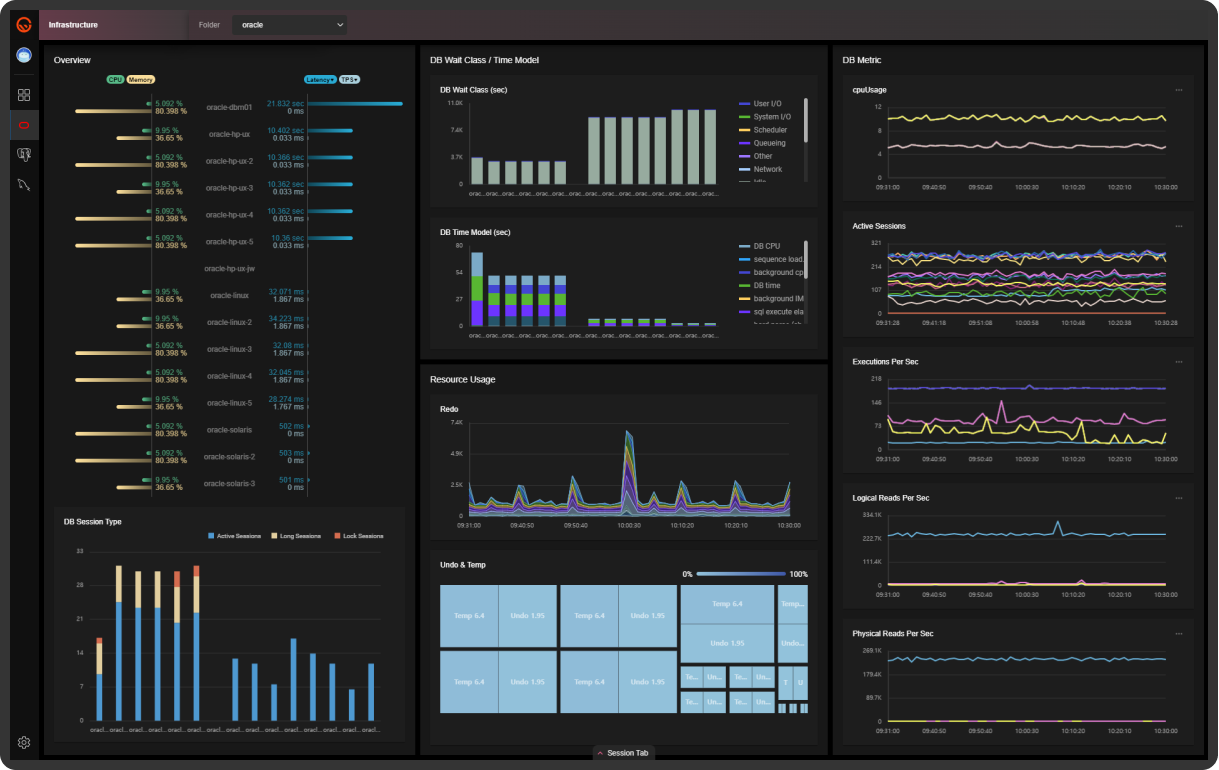Toggle Active Sessions legend in DB Session Type
The width and height of the screenshot is (1219, 770).
[235, 536]
